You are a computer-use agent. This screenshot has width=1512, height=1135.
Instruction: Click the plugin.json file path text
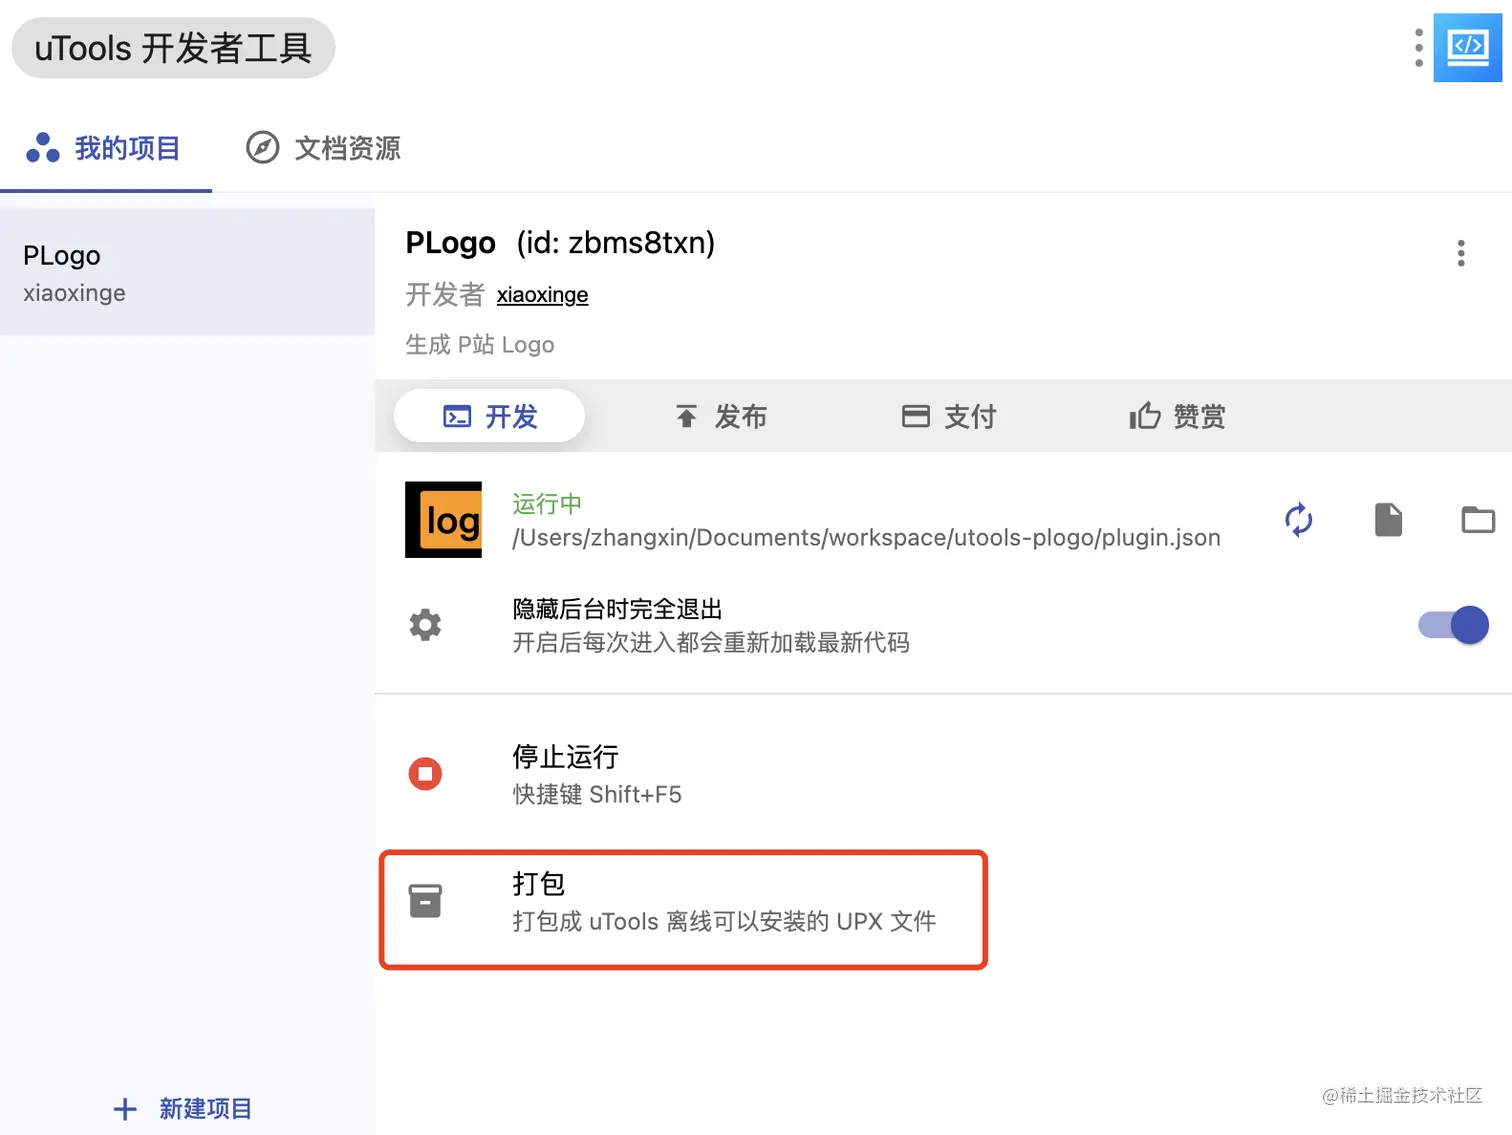[x=866, y=538]
